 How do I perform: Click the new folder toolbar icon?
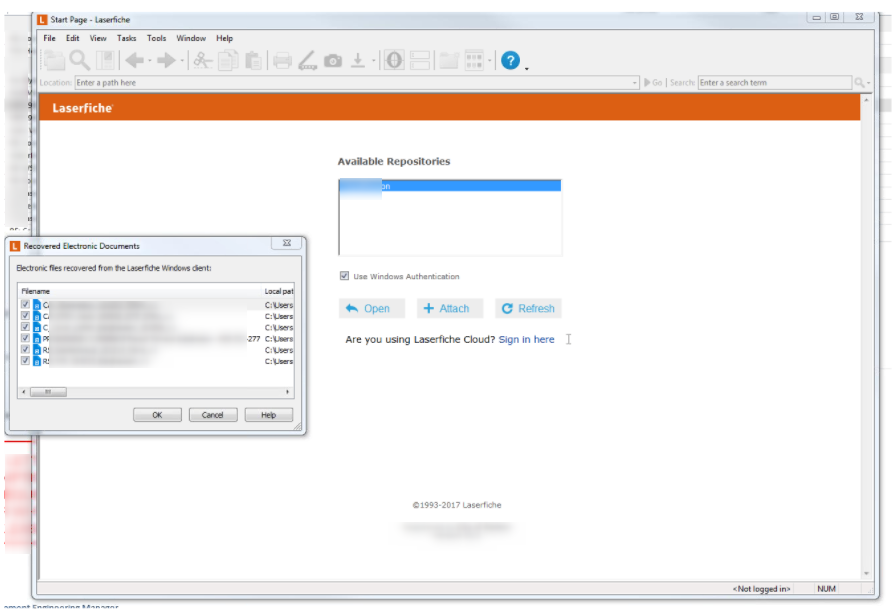pos(449,60)
